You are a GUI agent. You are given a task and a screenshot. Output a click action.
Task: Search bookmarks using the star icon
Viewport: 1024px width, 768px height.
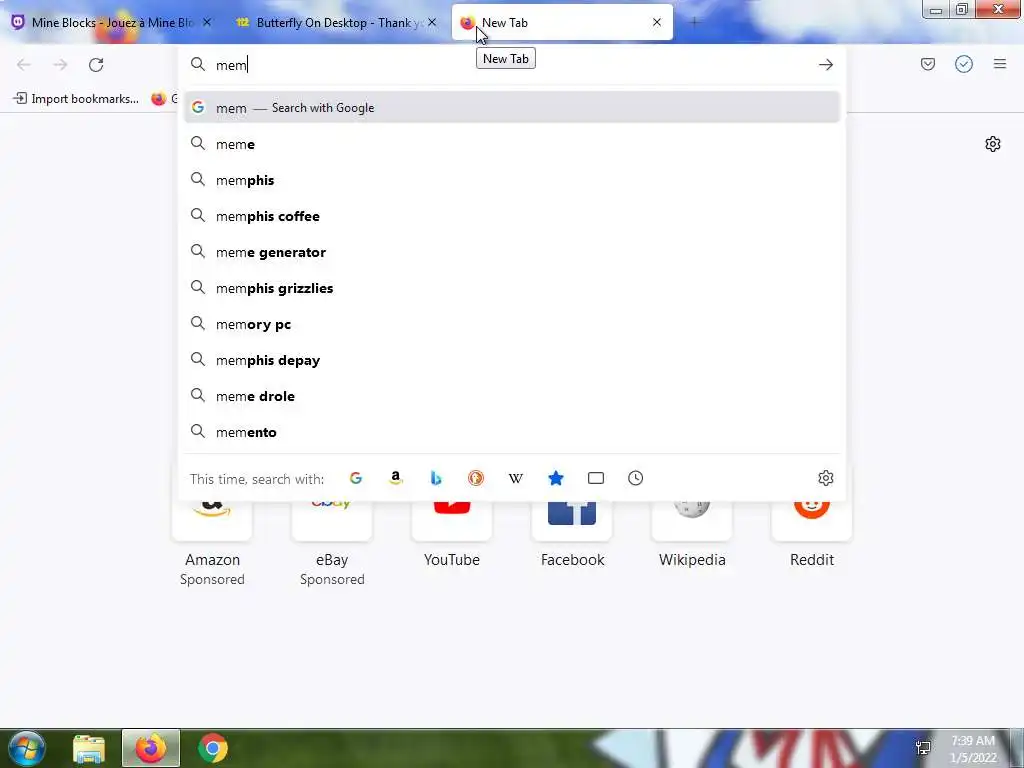click(556, 478)
